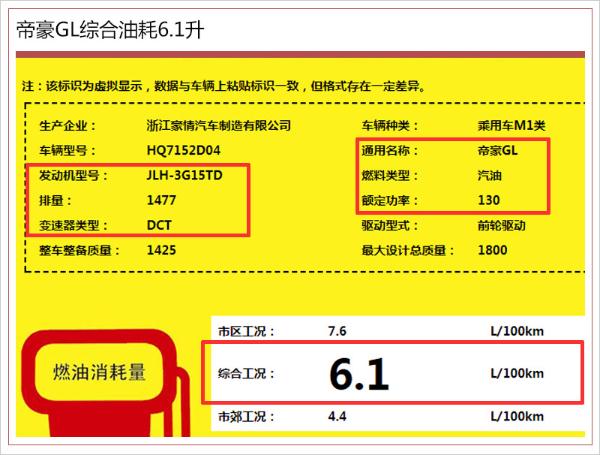Click the label 最大设计总质量：

point(408,250)
